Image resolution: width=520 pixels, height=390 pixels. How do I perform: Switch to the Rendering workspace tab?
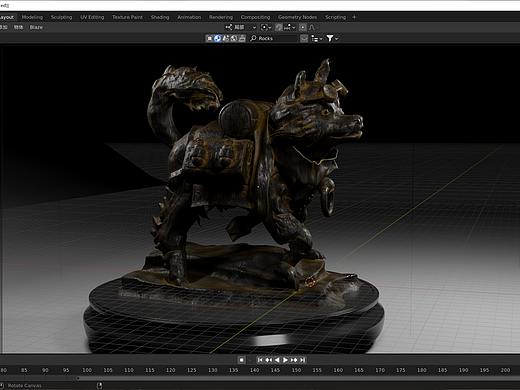tap(221, 17)
